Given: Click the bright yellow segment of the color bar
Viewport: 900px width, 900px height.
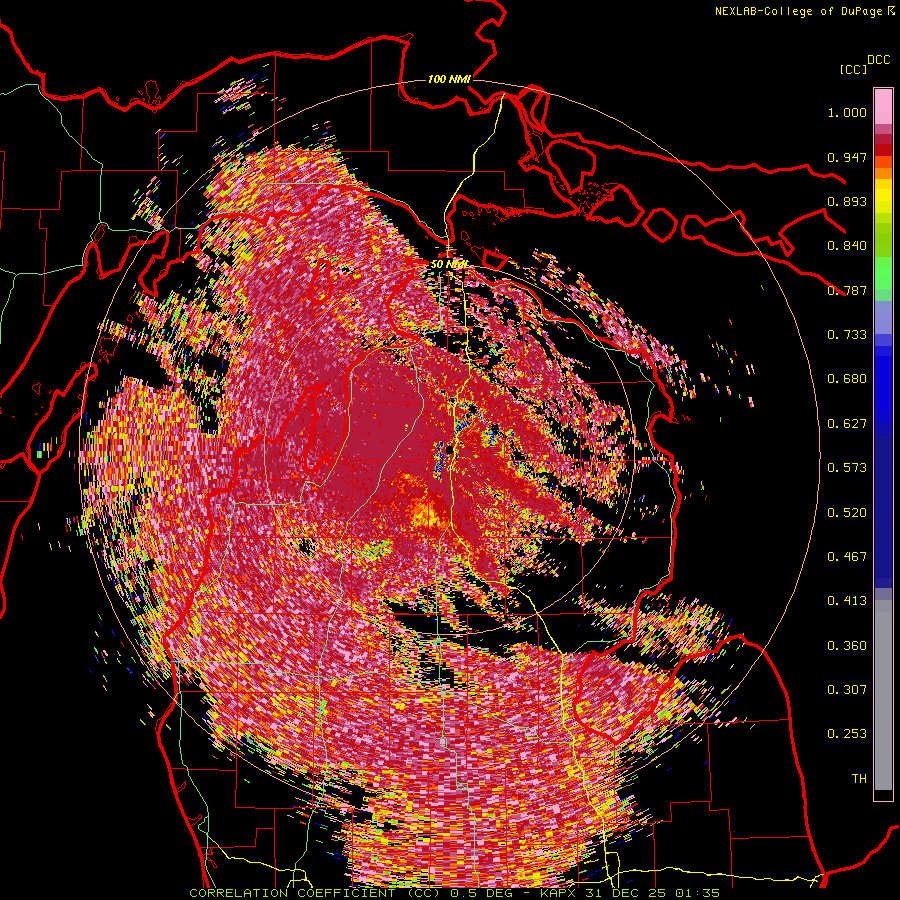Looking at the screenshot, I should tap(883, 197).
